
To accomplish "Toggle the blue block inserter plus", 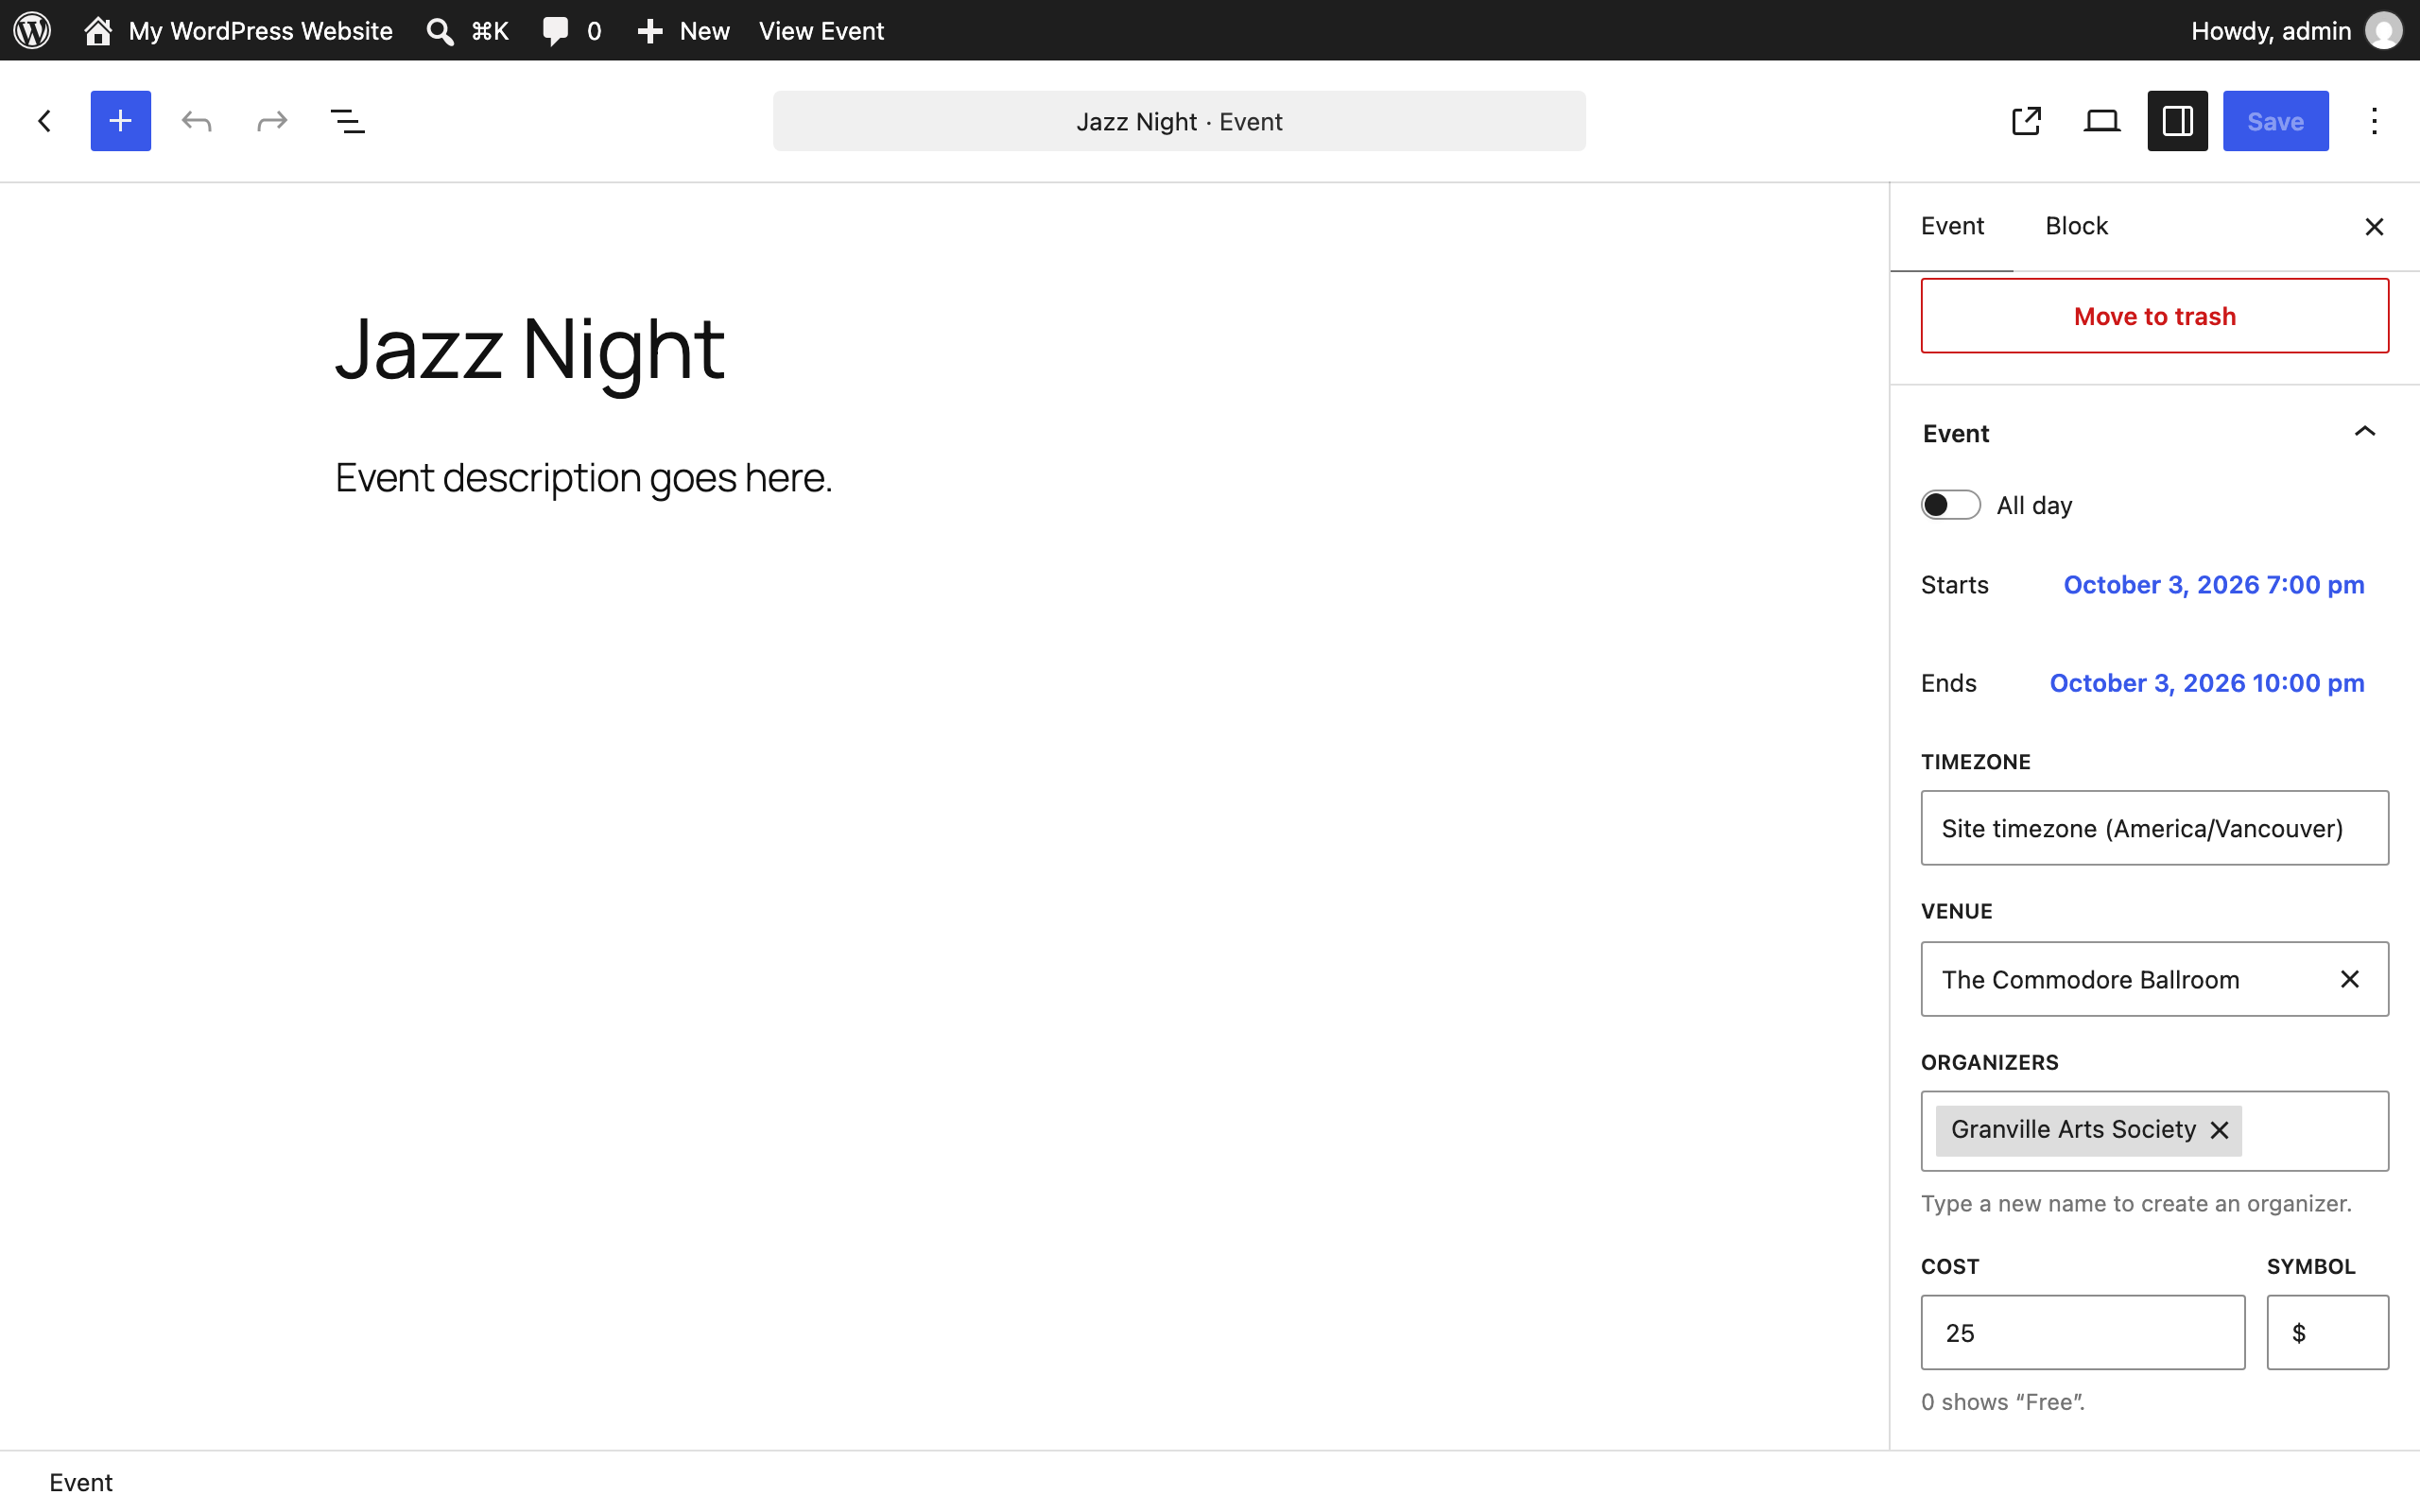I will pyautogui.click(x=120, y=121).
